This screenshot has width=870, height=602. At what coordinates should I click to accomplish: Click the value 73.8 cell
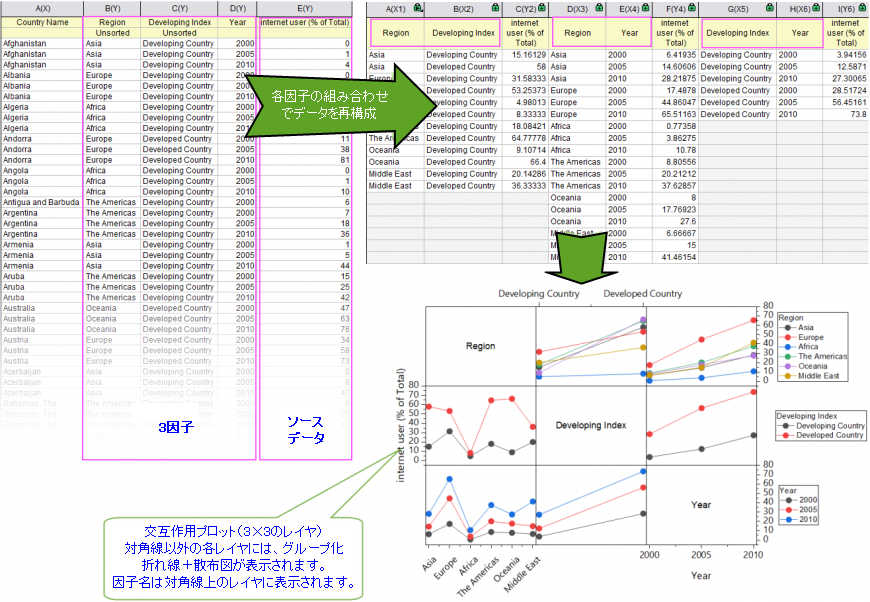point(846,114)
